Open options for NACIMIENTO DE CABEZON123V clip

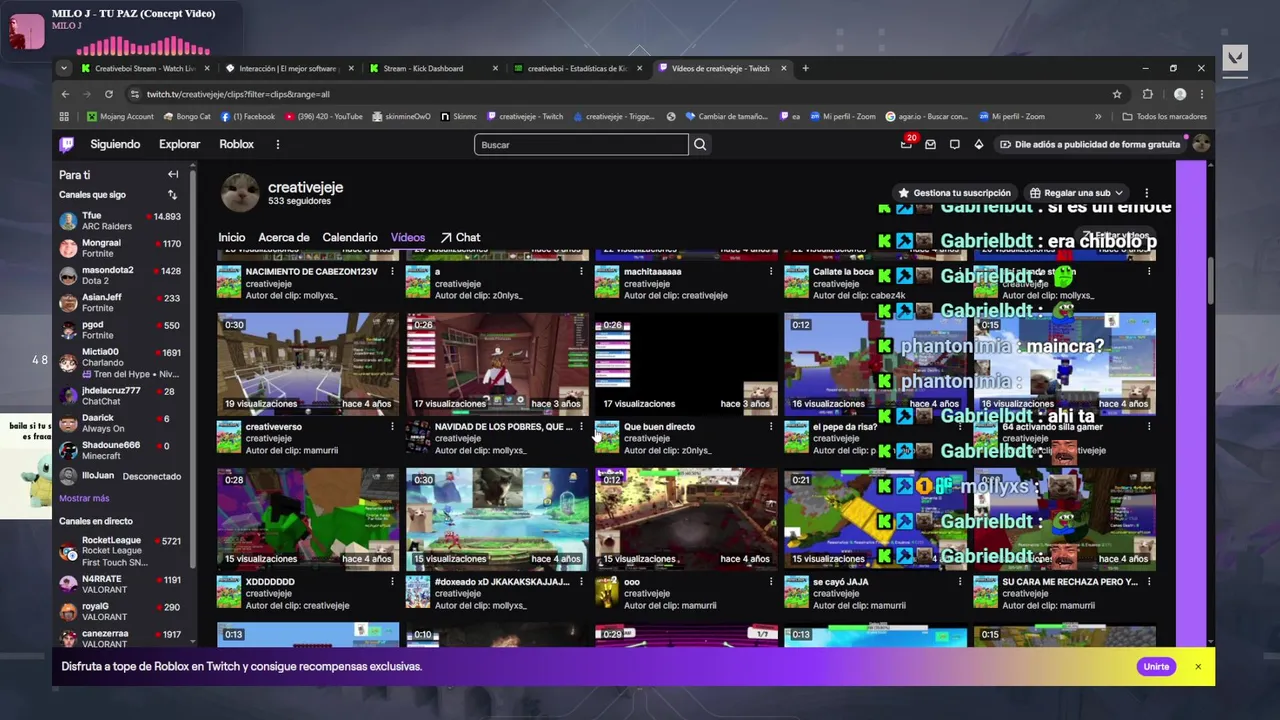point(392,272)
